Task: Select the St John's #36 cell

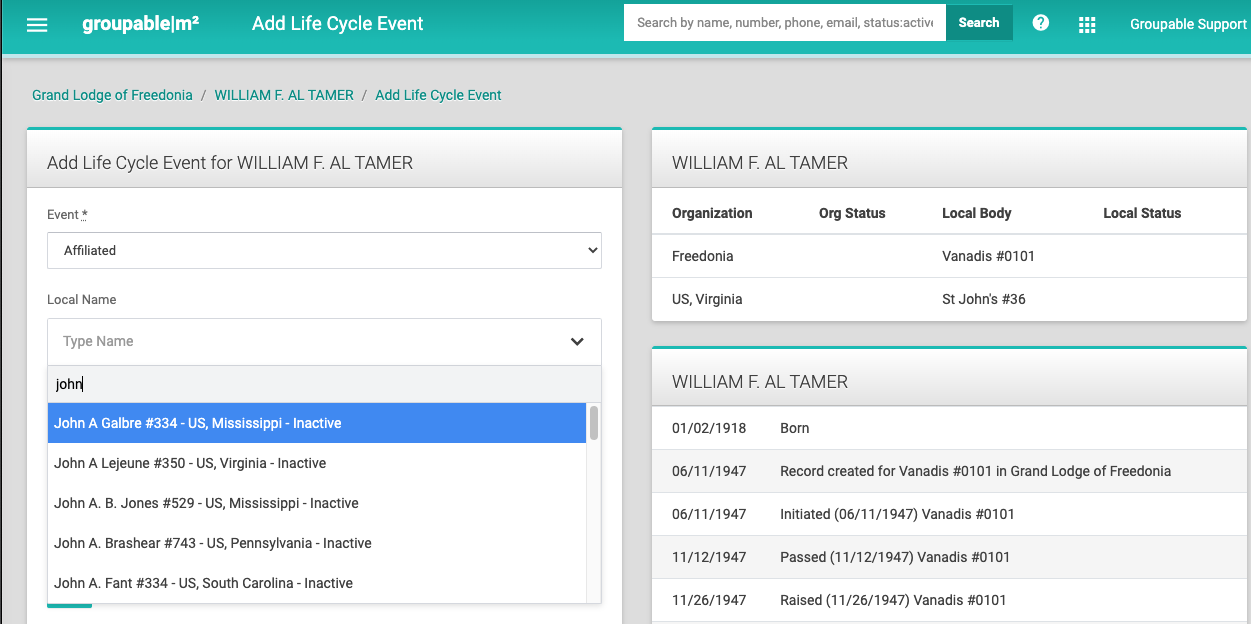Action: pos(984,299)
